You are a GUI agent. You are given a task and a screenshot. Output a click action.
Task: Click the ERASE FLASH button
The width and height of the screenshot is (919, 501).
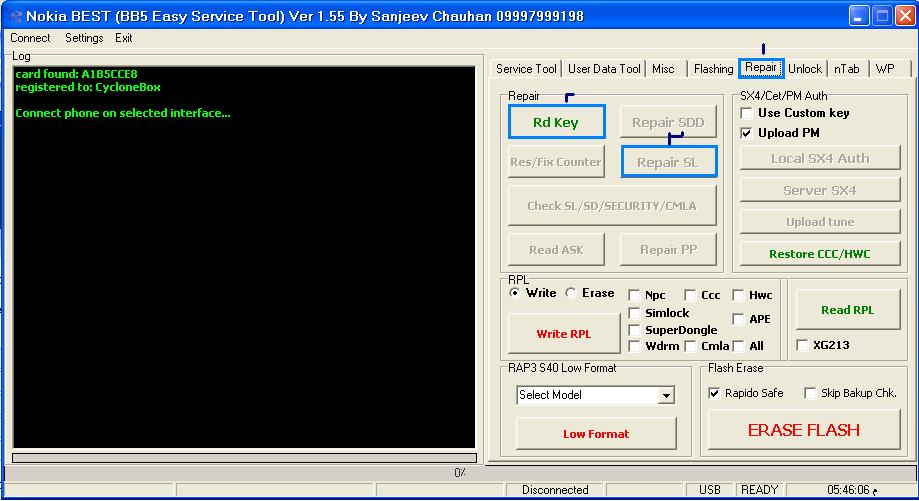pyautogui.click(x=804, y=430)
